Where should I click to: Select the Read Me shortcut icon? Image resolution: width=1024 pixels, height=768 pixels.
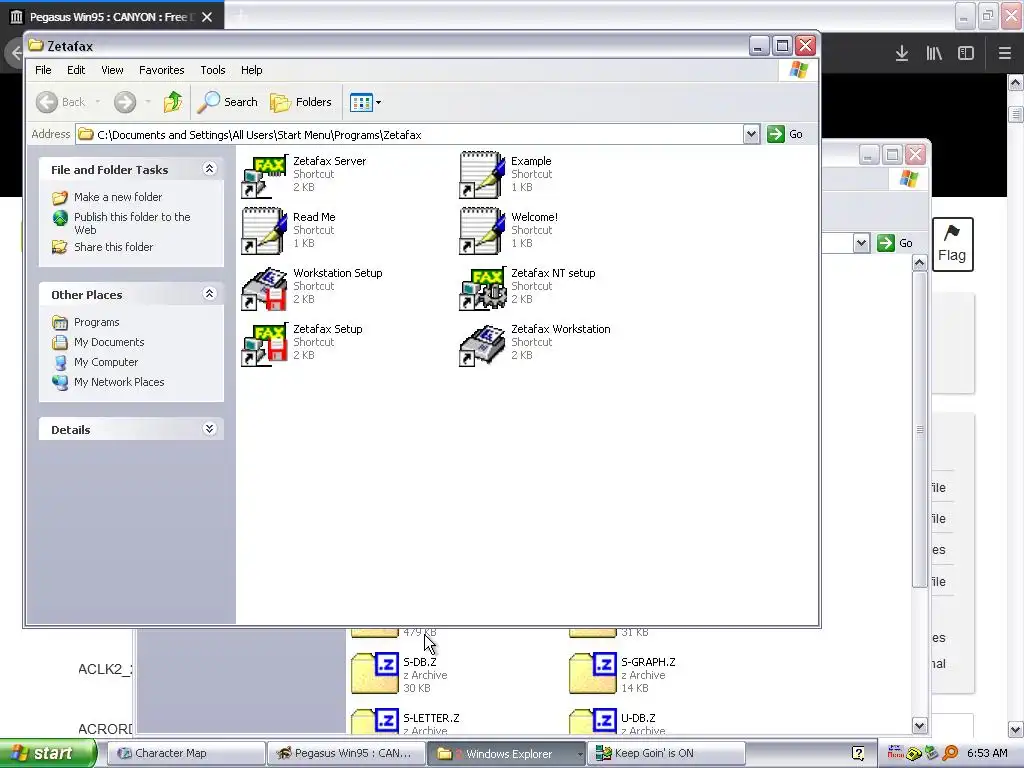click(x=264, y=231)
